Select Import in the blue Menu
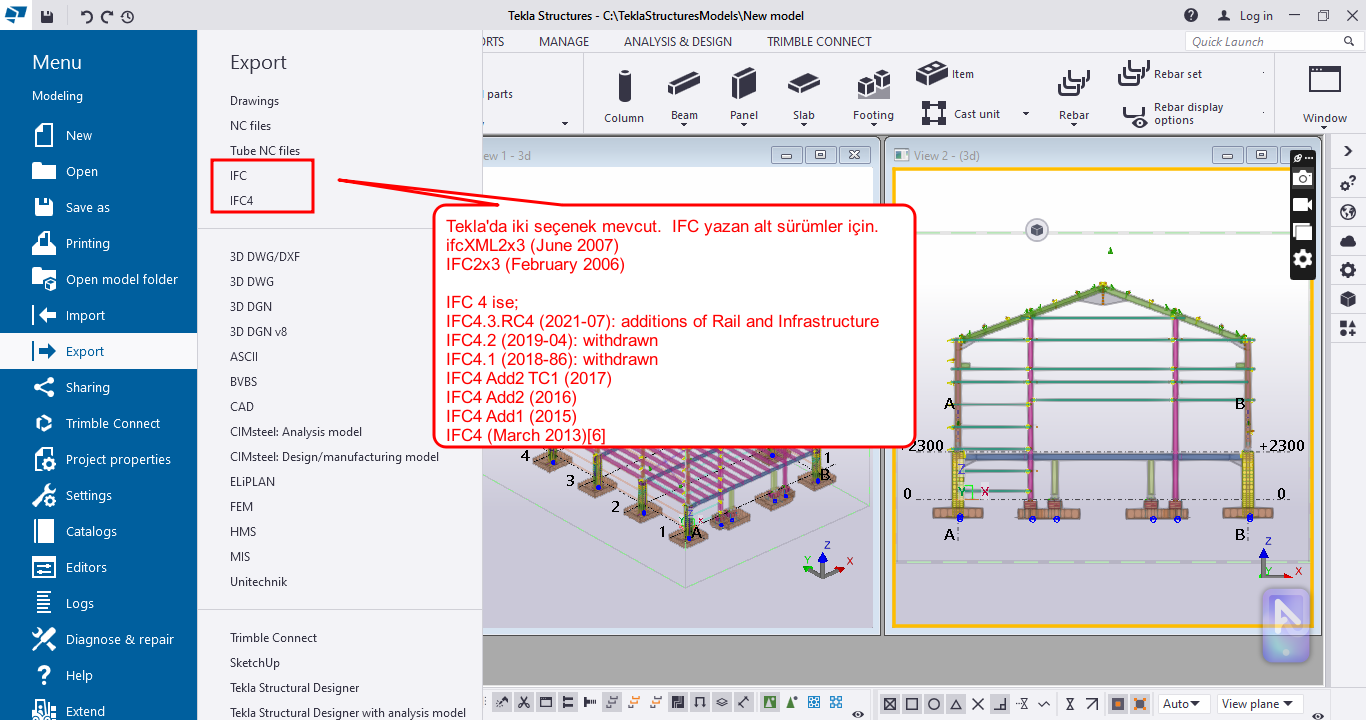Screen dimensions: 1366x720 tap(98, 315)
